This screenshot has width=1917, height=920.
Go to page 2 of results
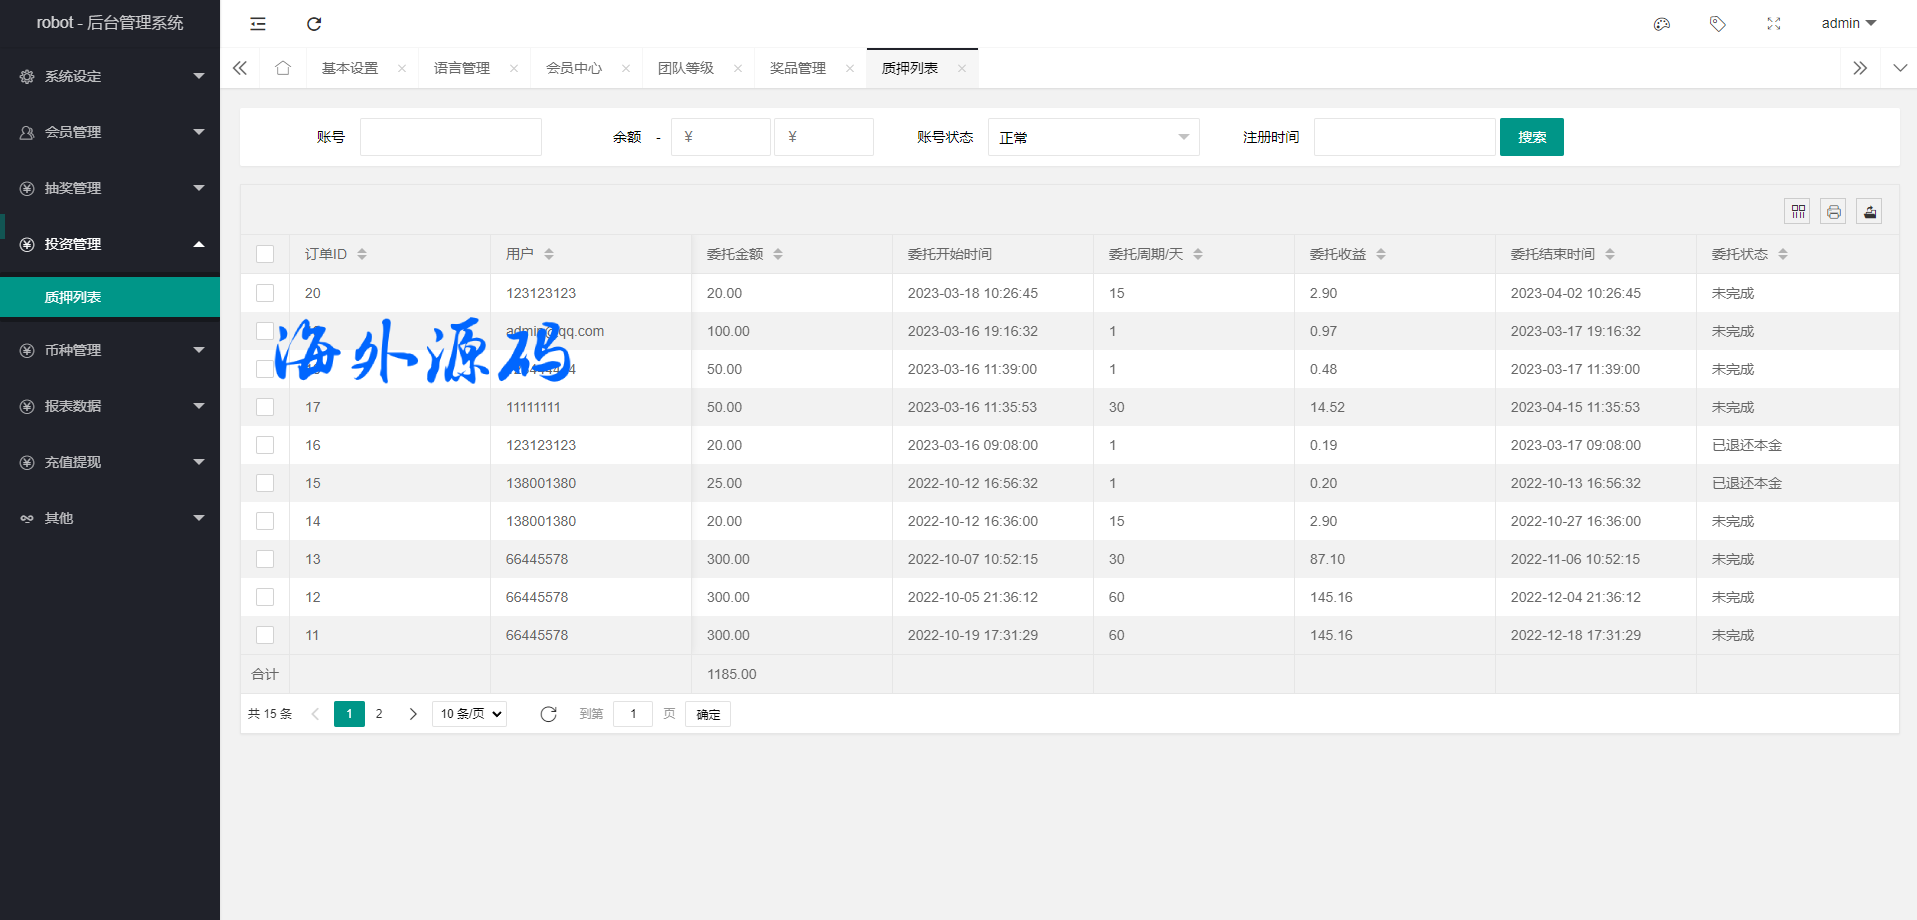click(379, 714)
